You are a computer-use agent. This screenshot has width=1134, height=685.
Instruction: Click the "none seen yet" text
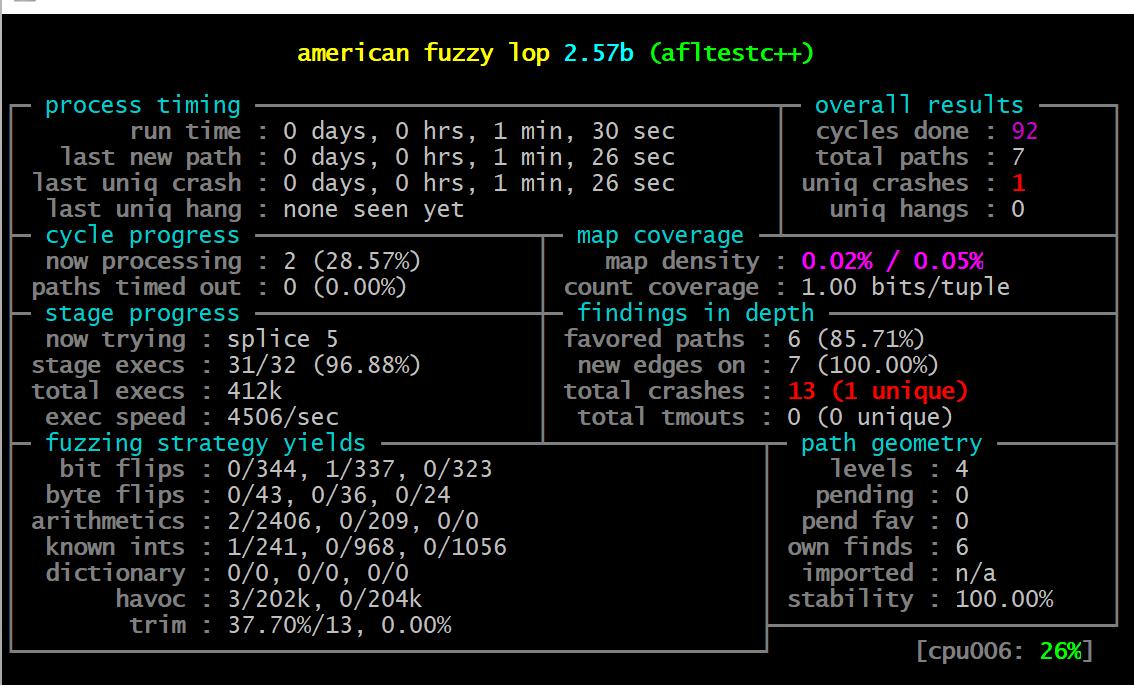pos(373,209)
